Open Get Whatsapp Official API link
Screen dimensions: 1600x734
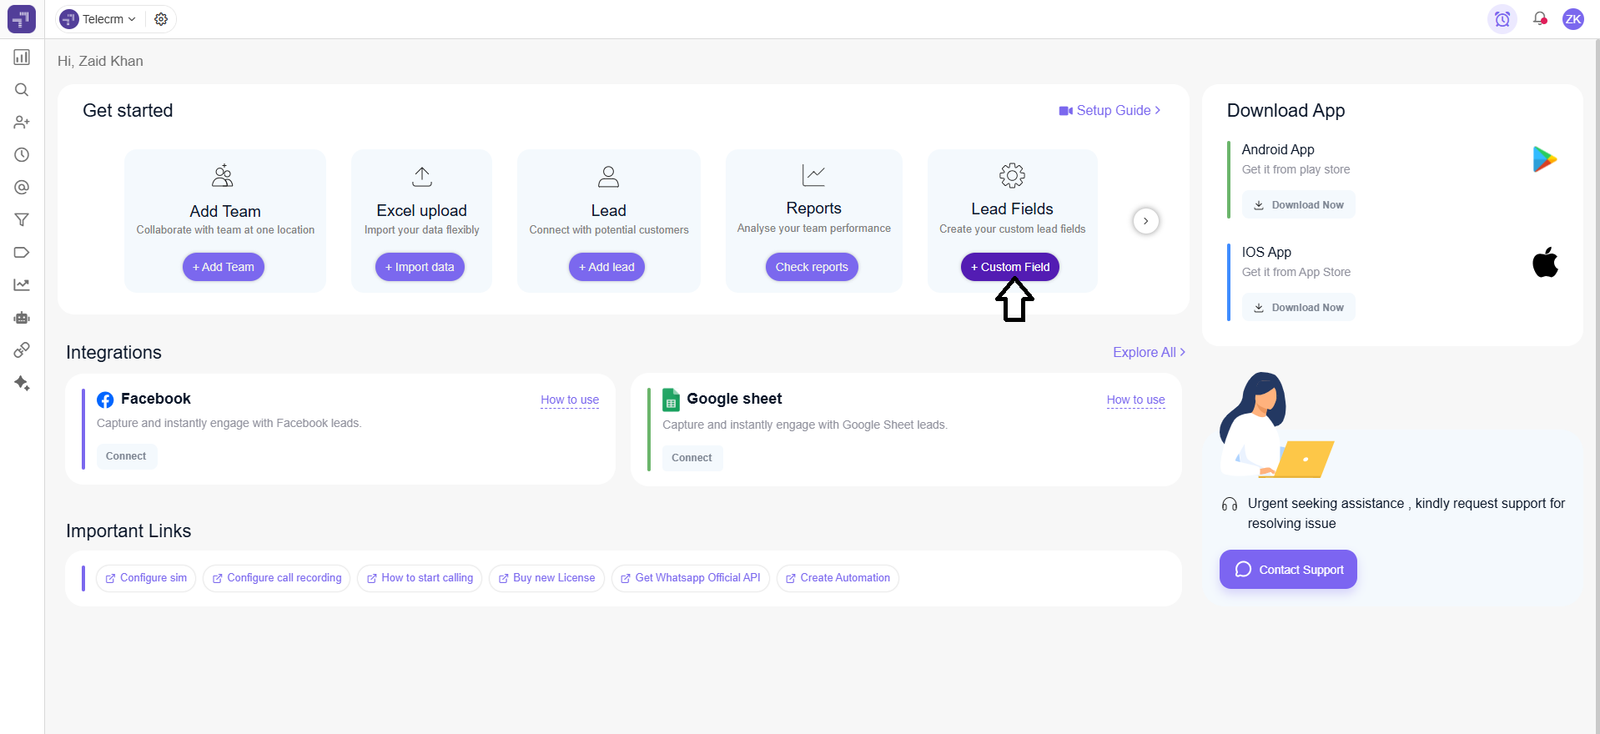(691, 578)
